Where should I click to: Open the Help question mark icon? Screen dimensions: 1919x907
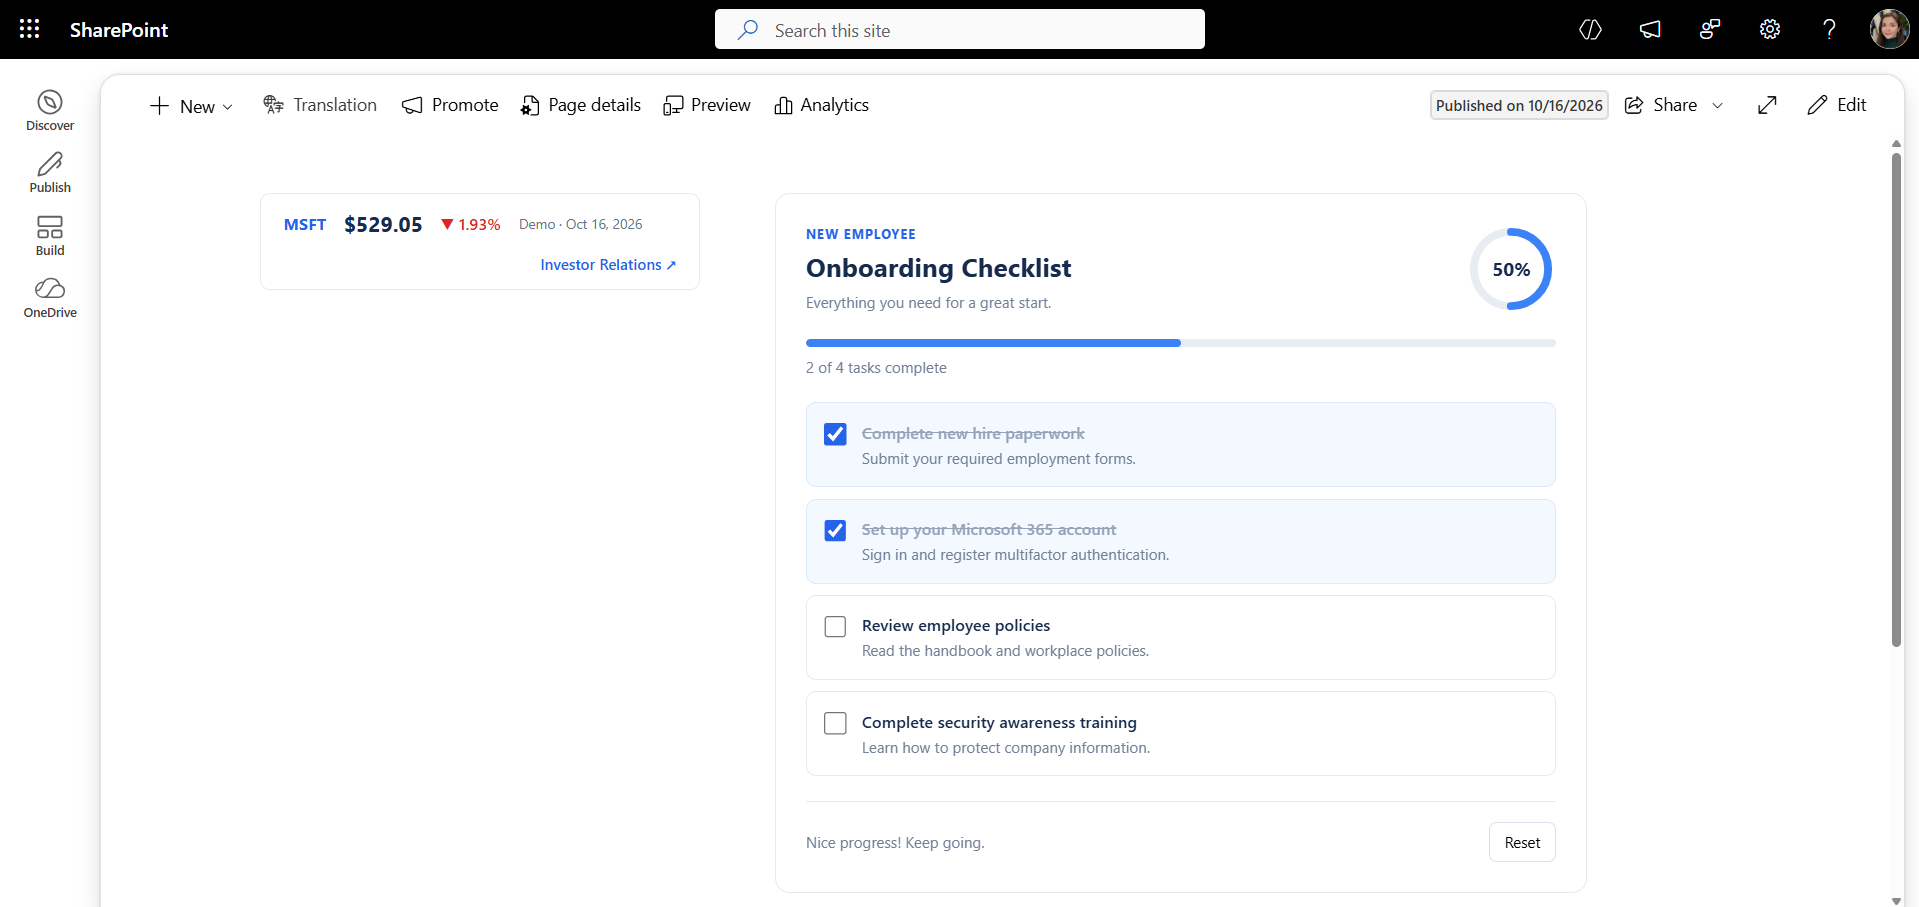(1829, 30)
